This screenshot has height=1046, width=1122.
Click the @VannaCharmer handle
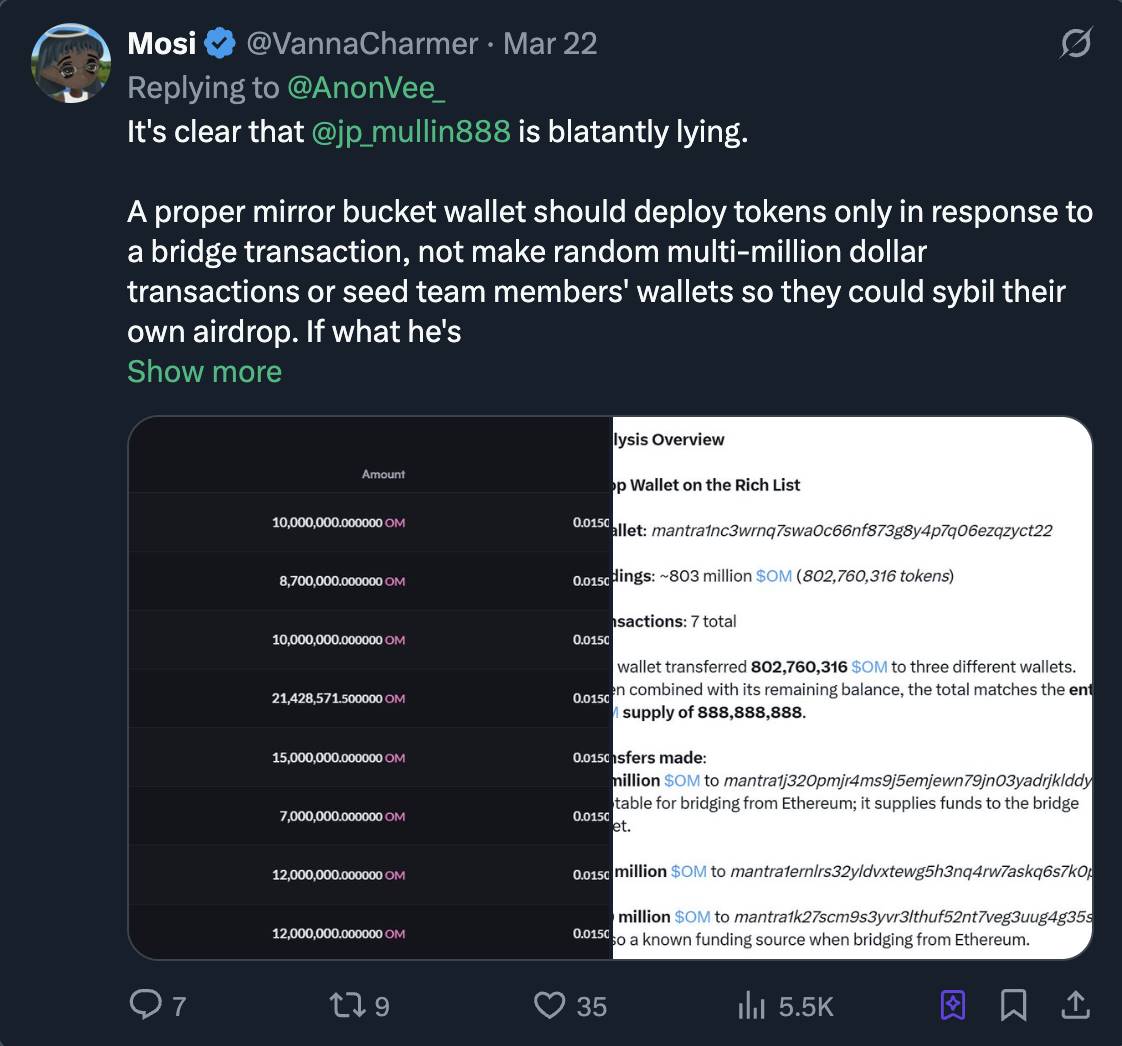point(362,44)
